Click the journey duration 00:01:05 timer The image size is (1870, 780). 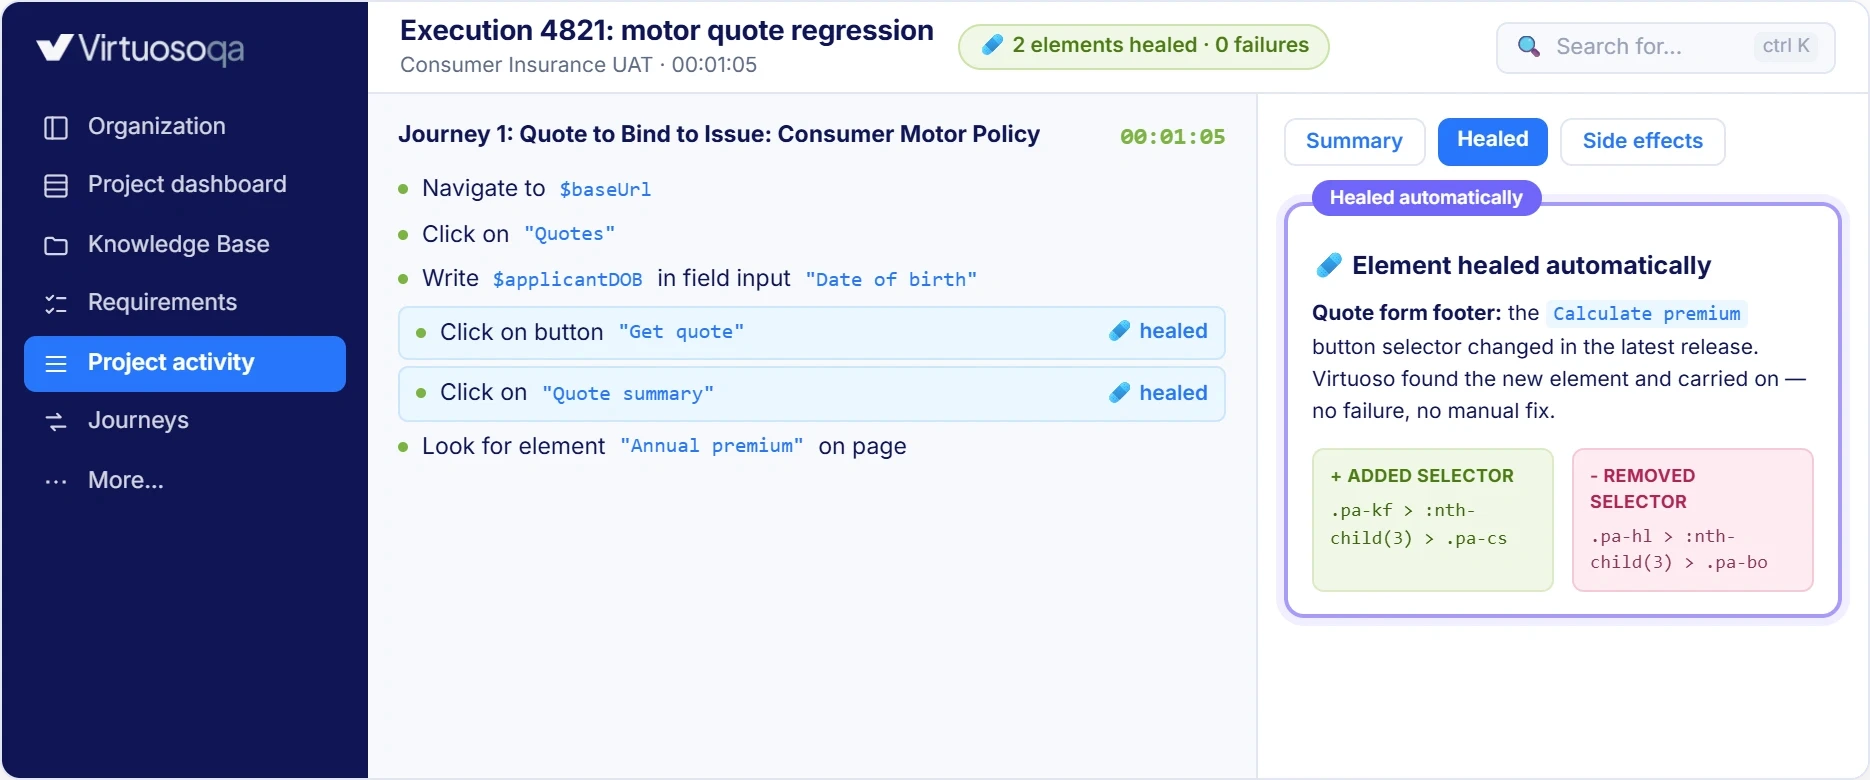click(1172, 137)
